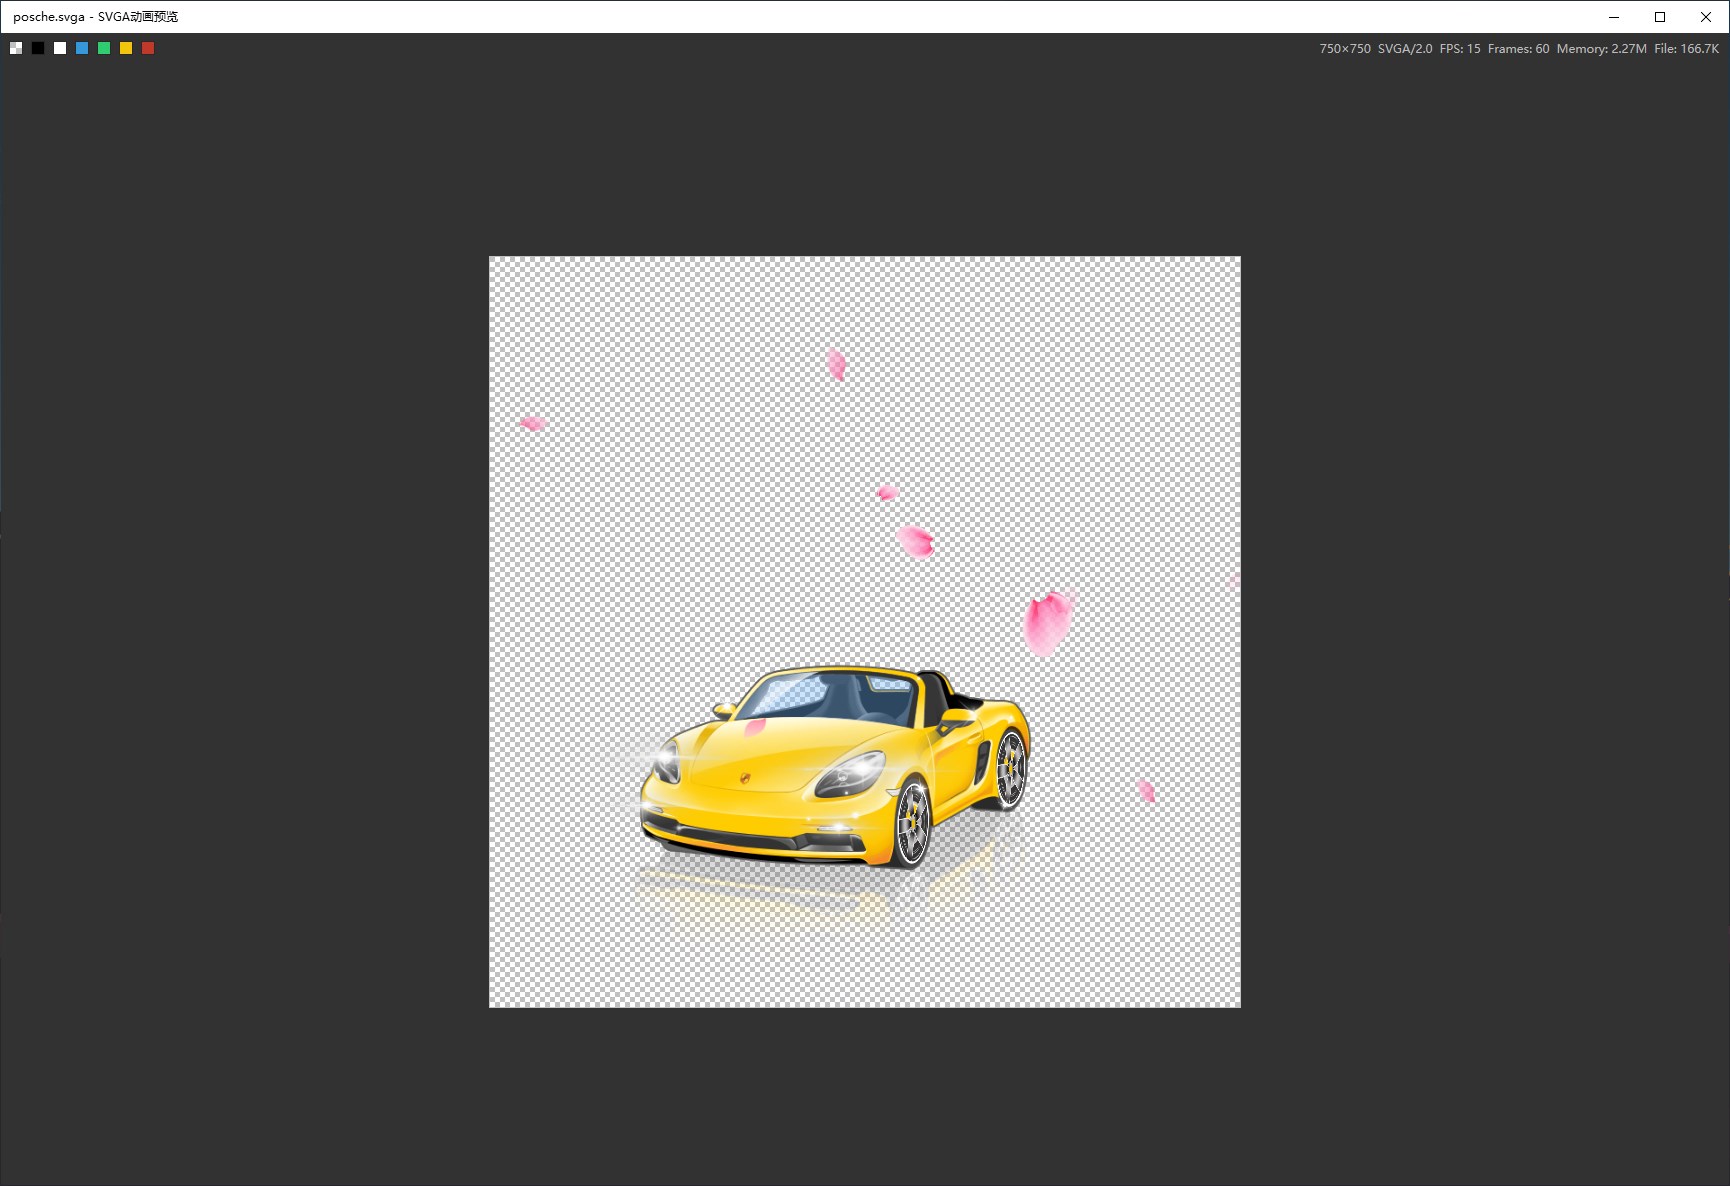
Task: Minimize the SVGA preview window
Action: 1614,17
